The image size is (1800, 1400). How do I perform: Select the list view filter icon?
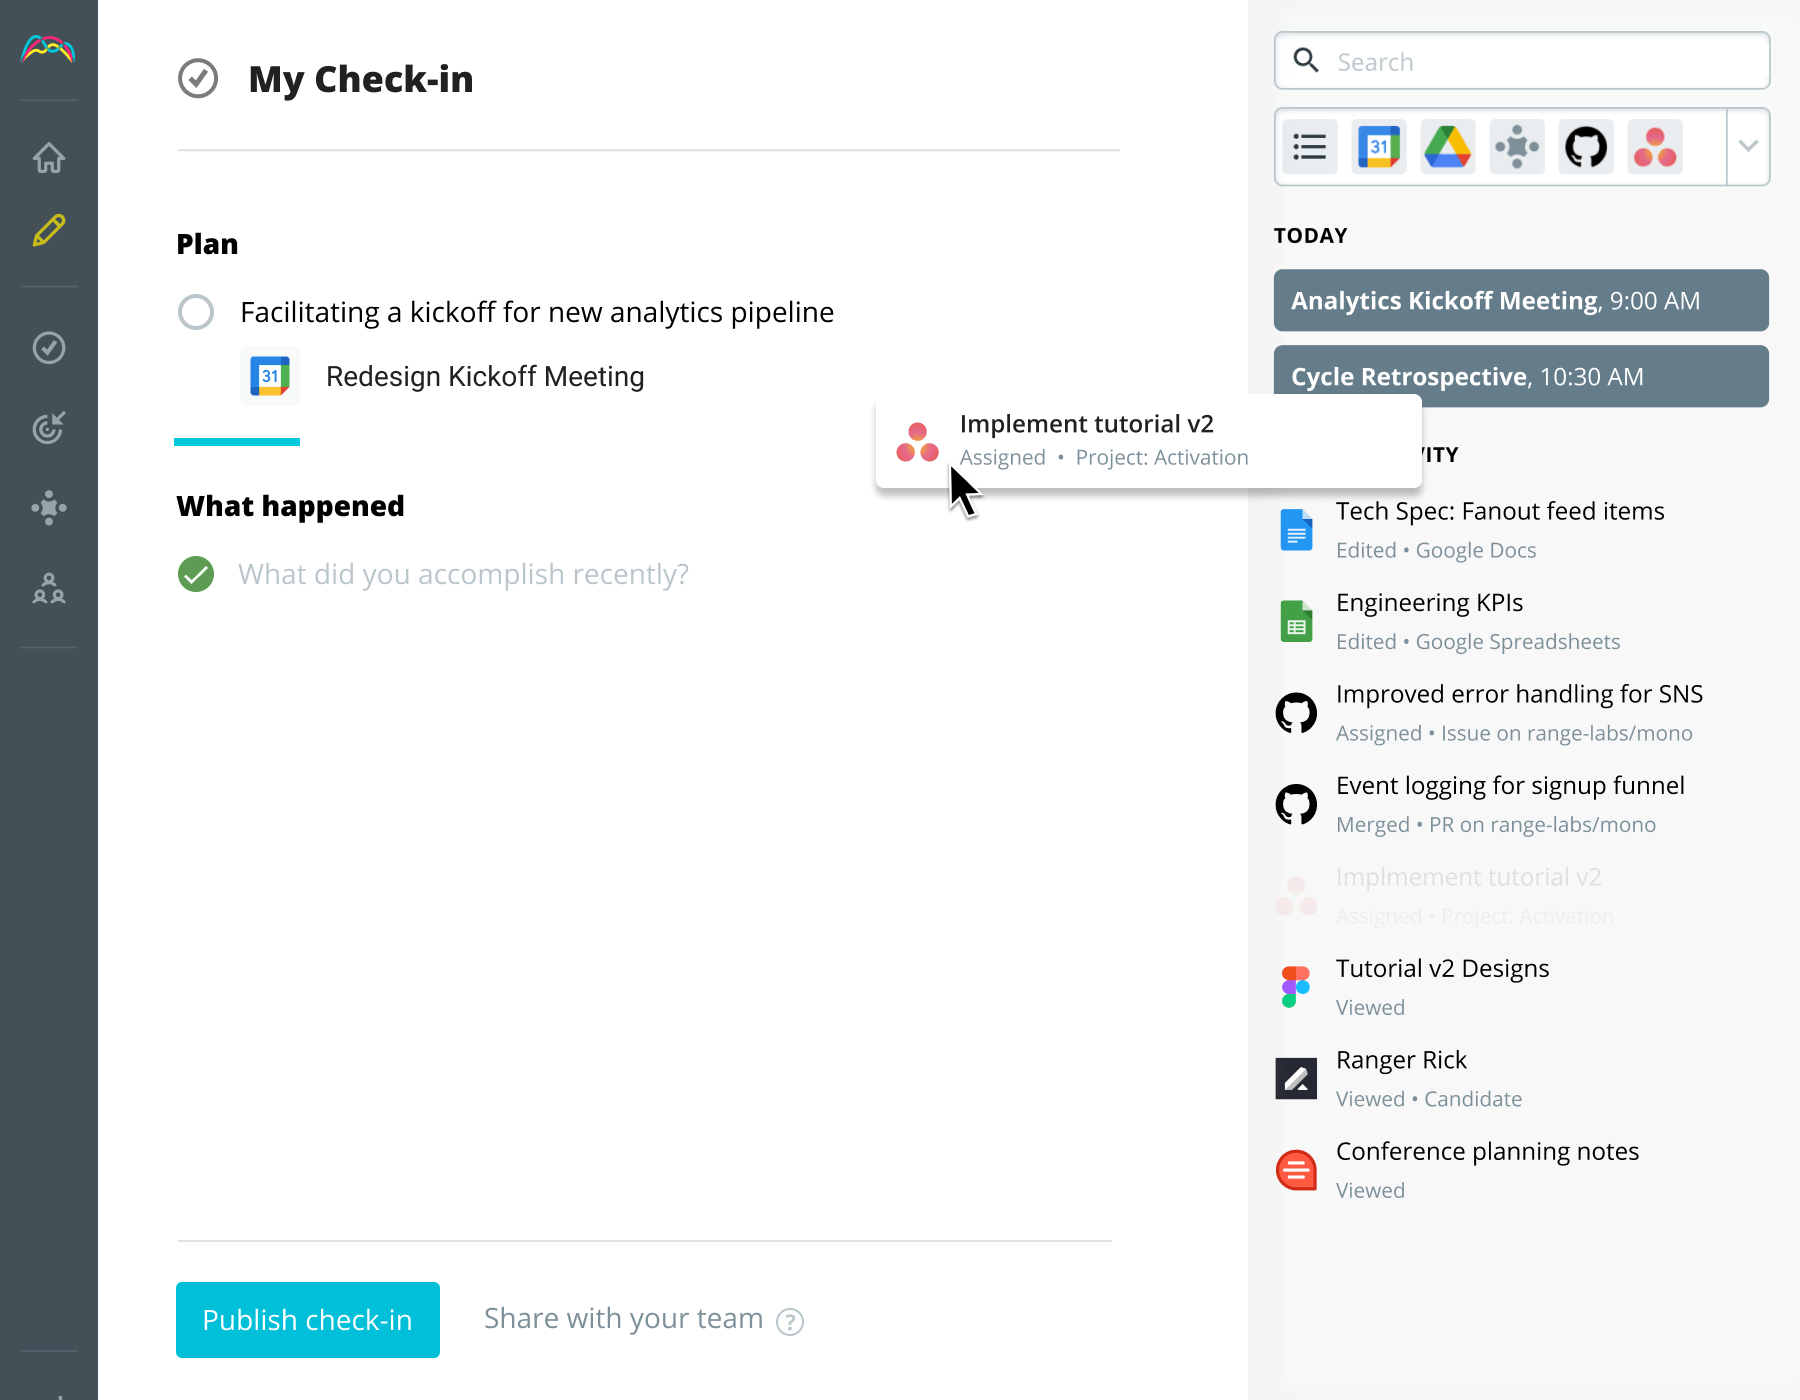(x=1309, y=146)
